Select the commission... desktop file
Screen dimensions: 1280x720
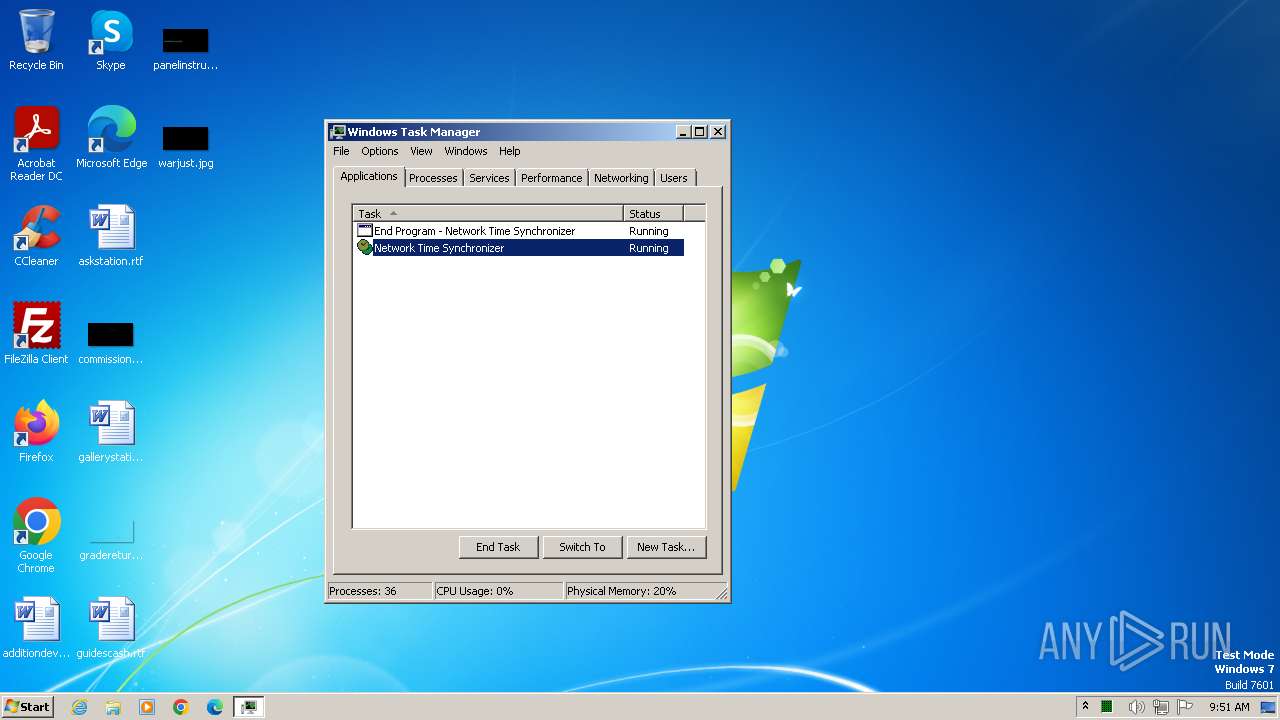[111, 342]
